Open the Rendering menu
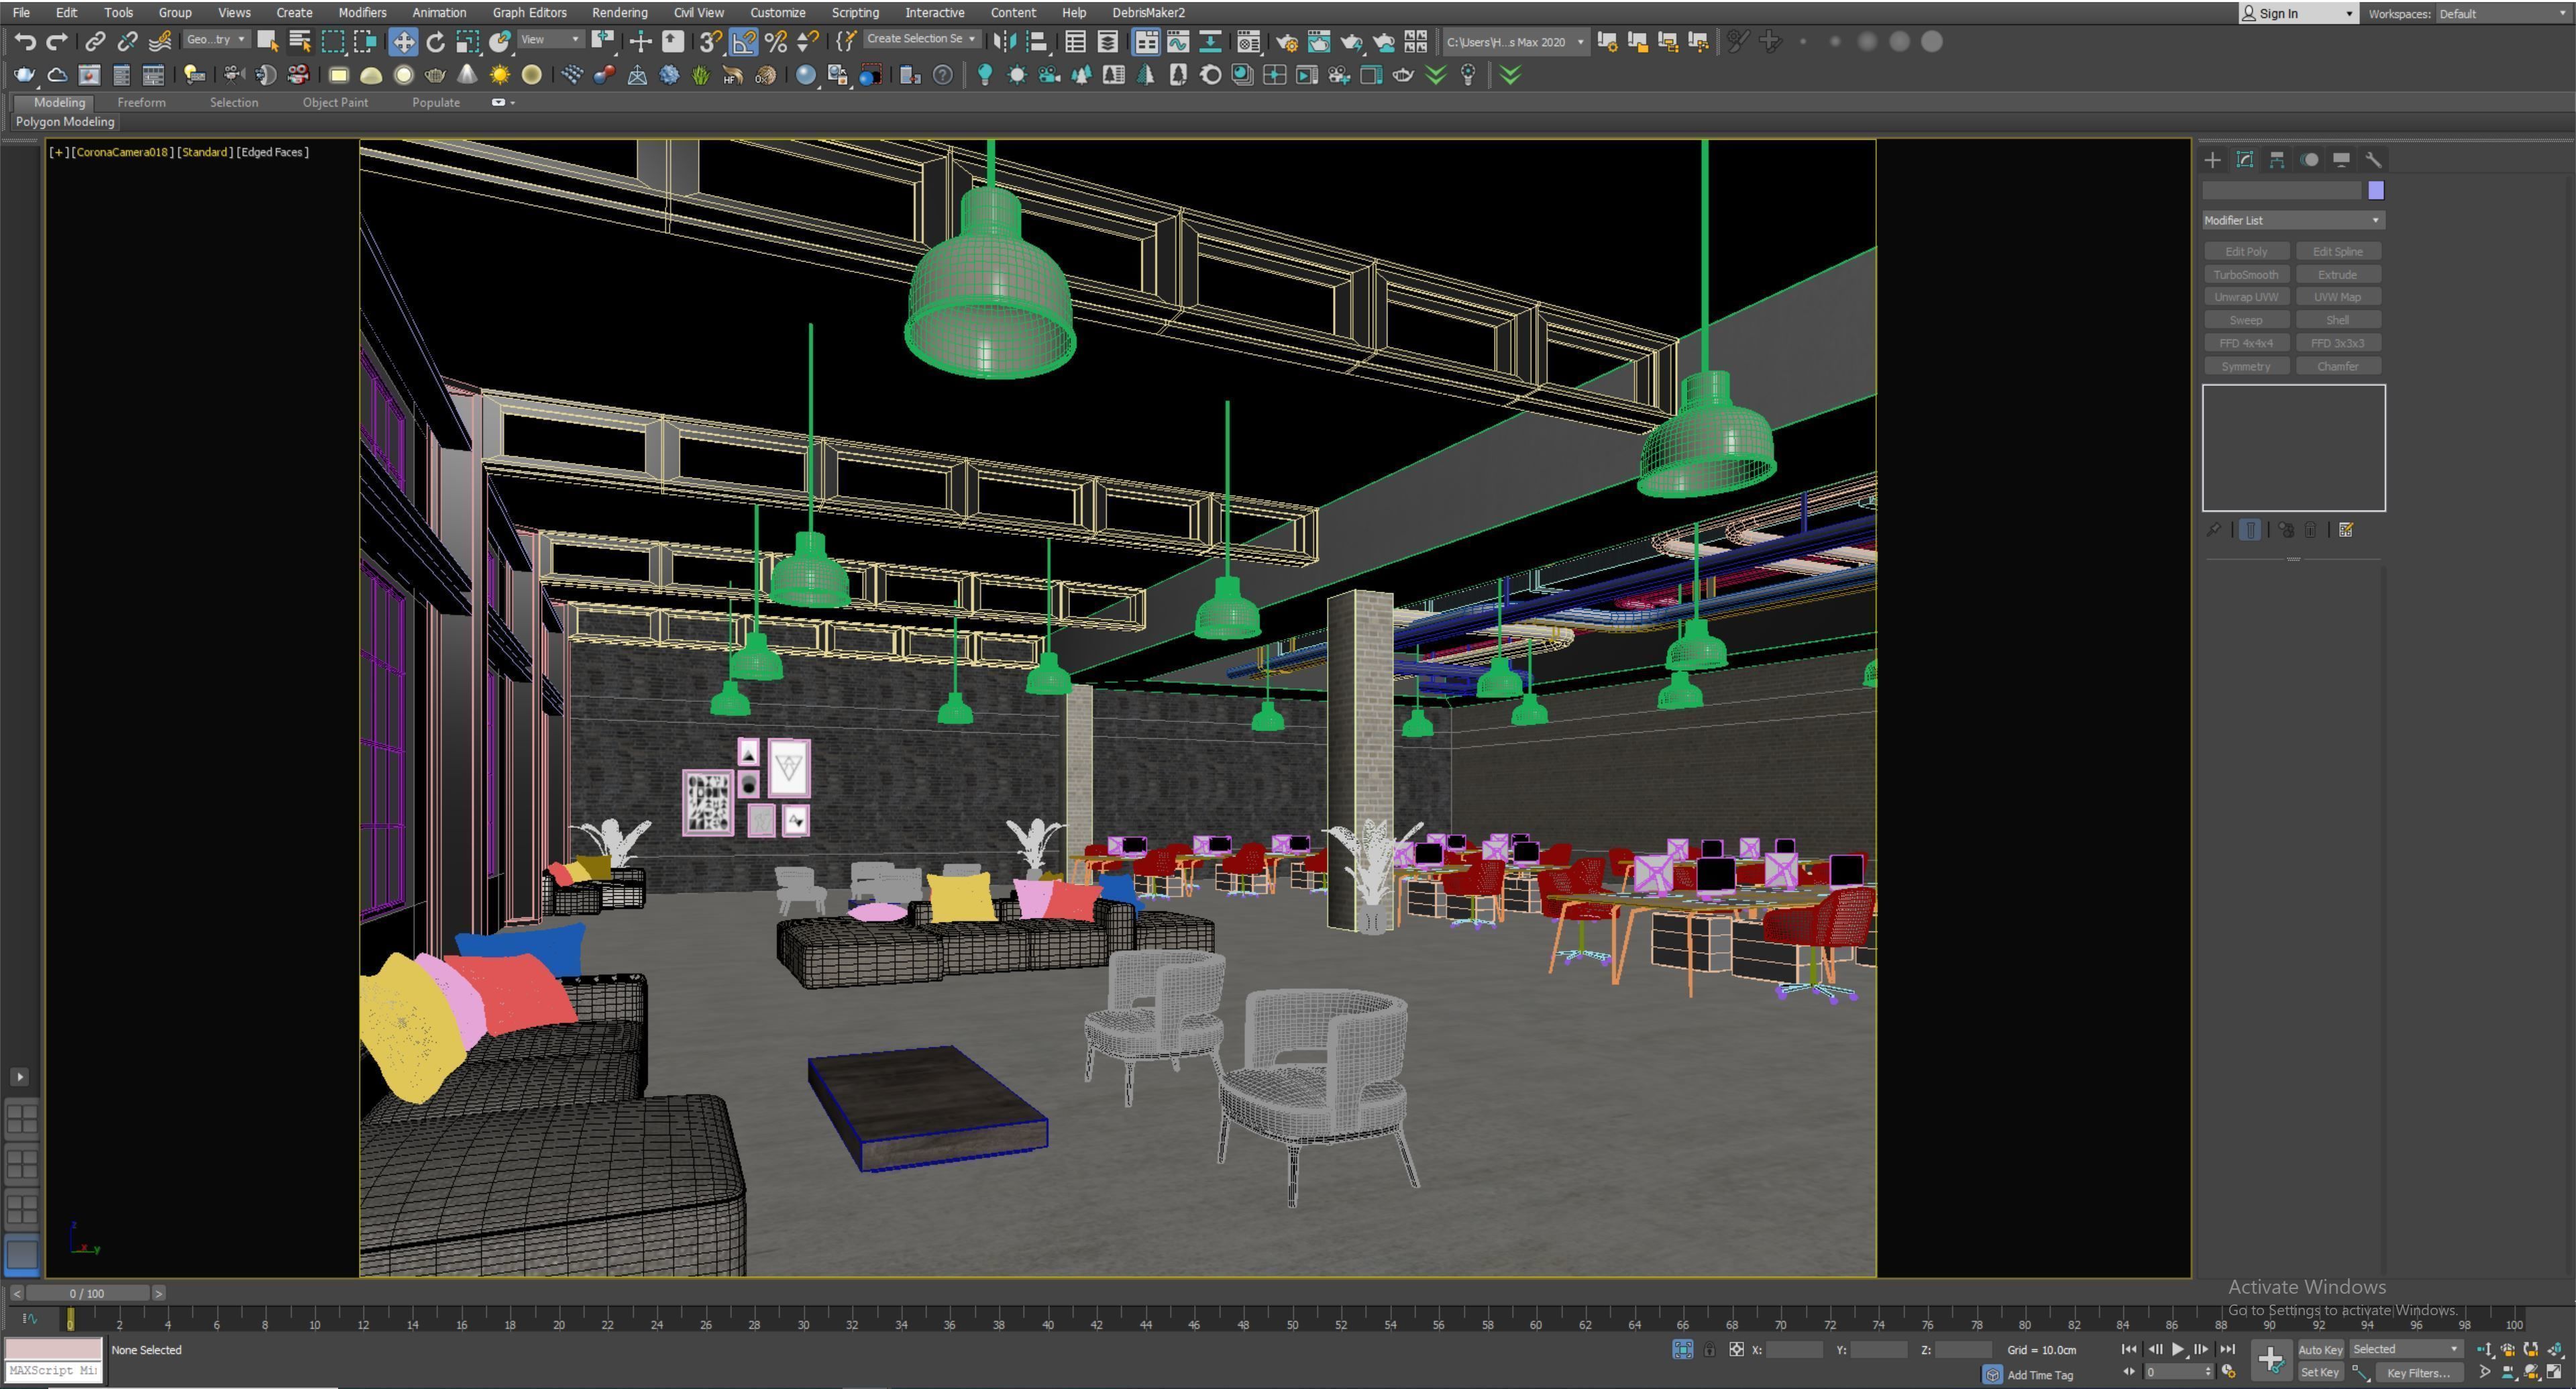 click(619, 12)
